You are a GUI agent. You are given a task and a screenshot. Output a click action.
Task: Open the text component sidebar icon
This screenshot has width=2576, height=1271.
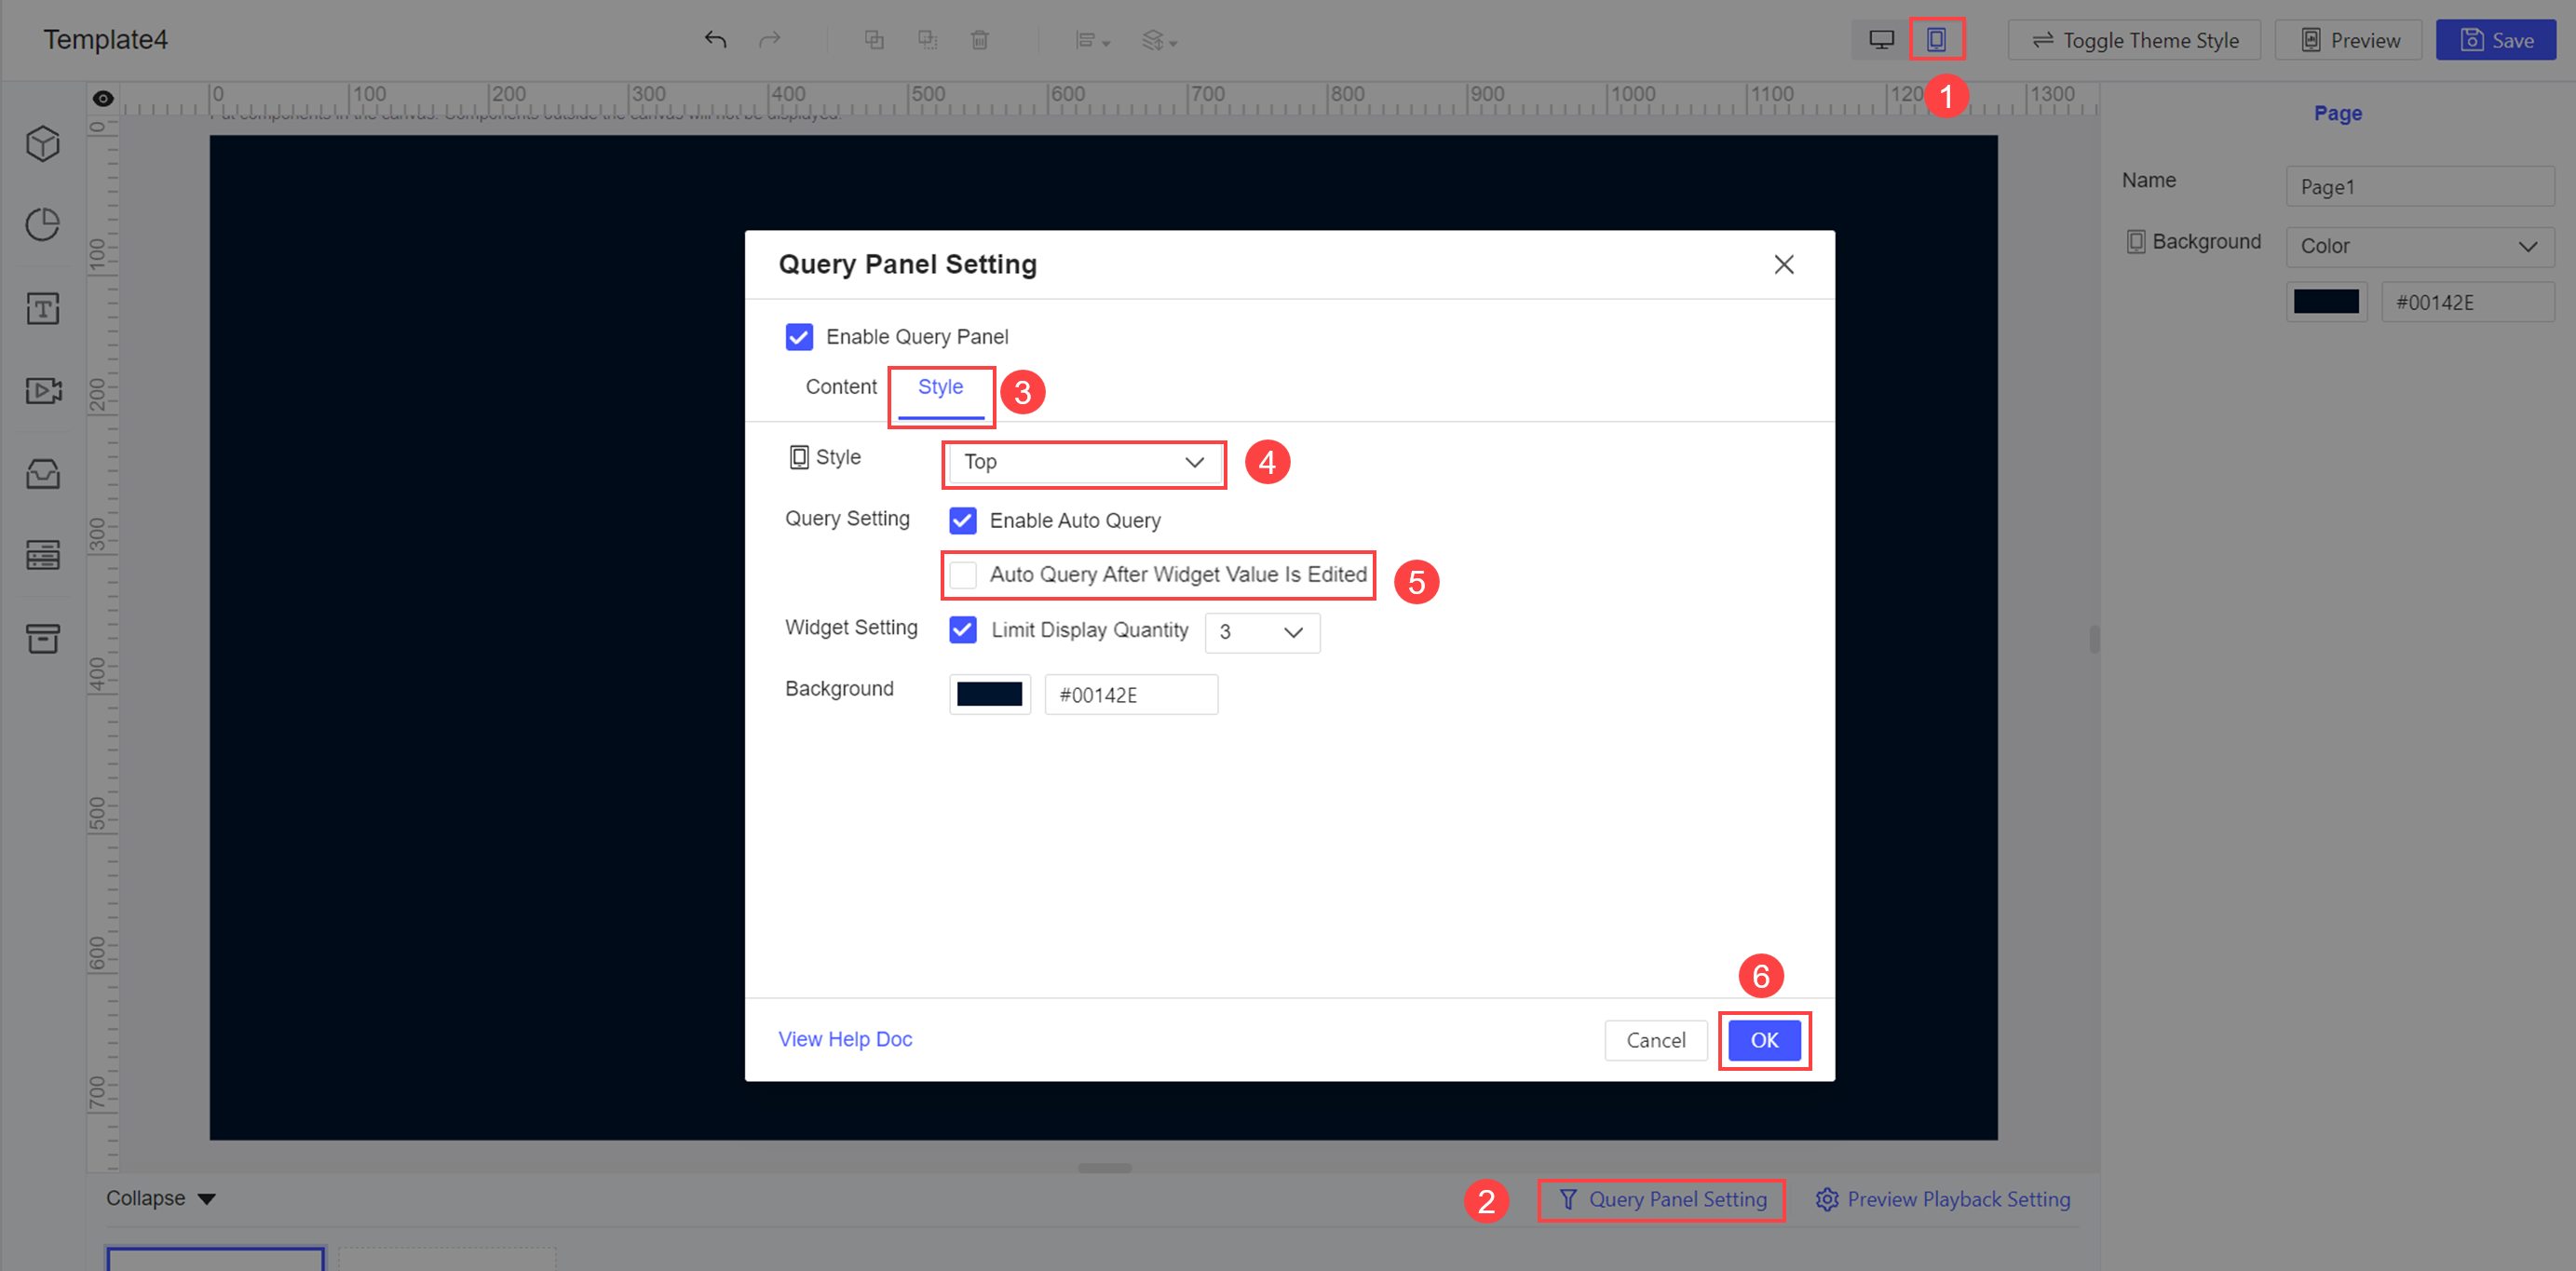[43, 309]
